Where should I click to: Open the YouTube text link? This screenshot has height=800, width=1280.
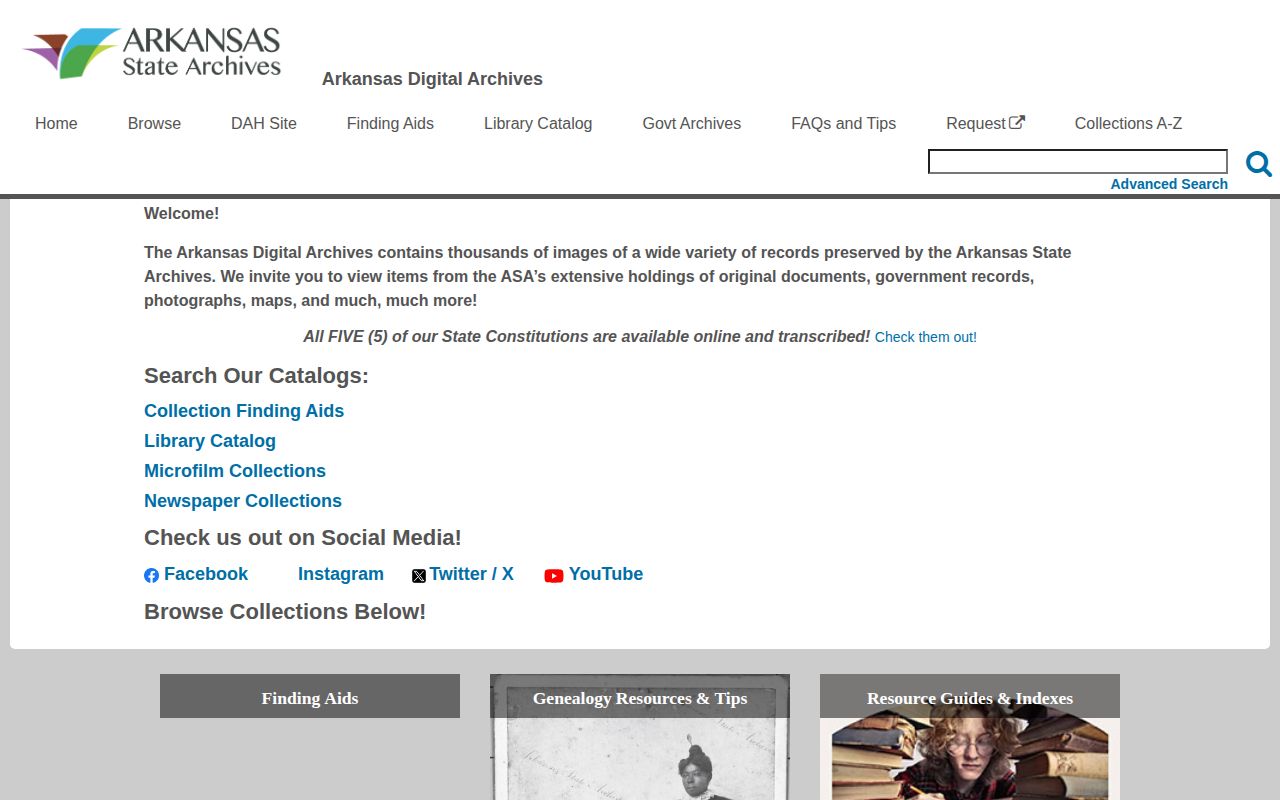pyautogui.click(x=606, y=574)
